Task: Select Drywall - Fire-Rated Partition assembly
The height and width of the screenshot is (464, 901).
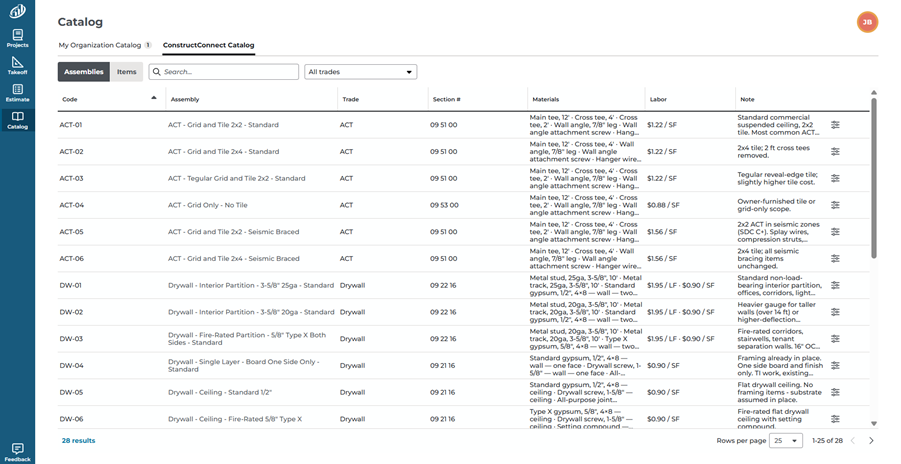Action: click(247, 339)
